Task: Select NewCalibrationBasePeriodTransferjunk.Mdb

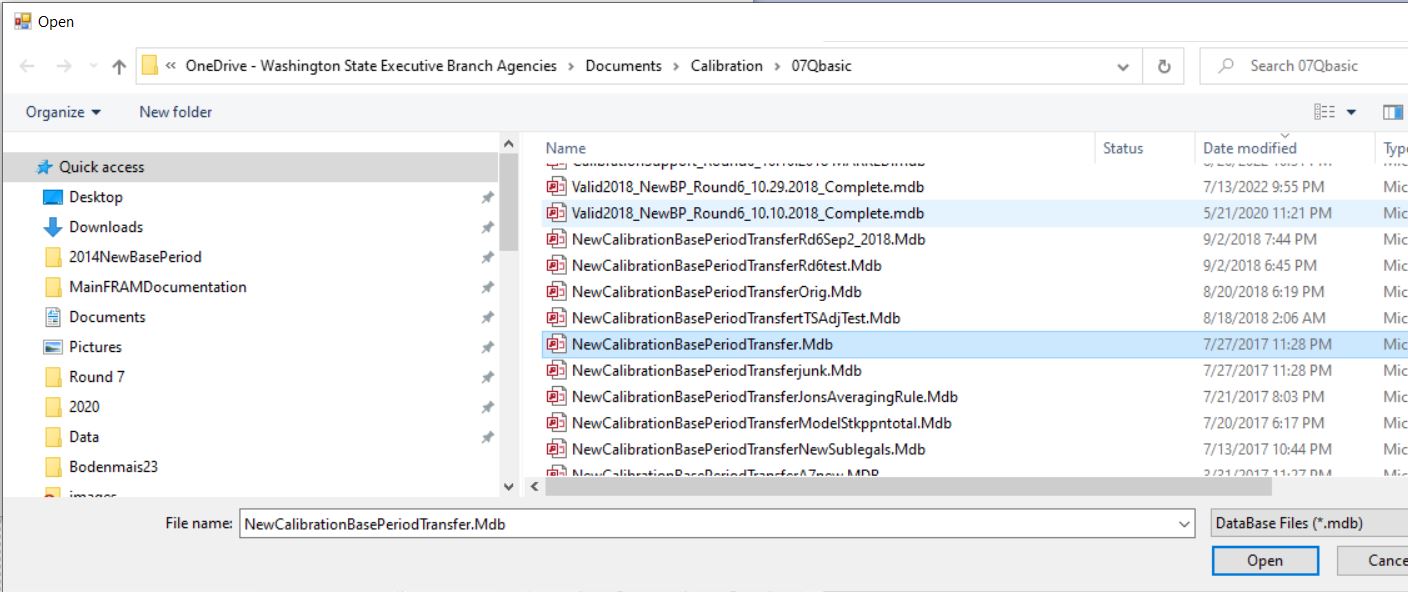Action: (x=717, y=370)
